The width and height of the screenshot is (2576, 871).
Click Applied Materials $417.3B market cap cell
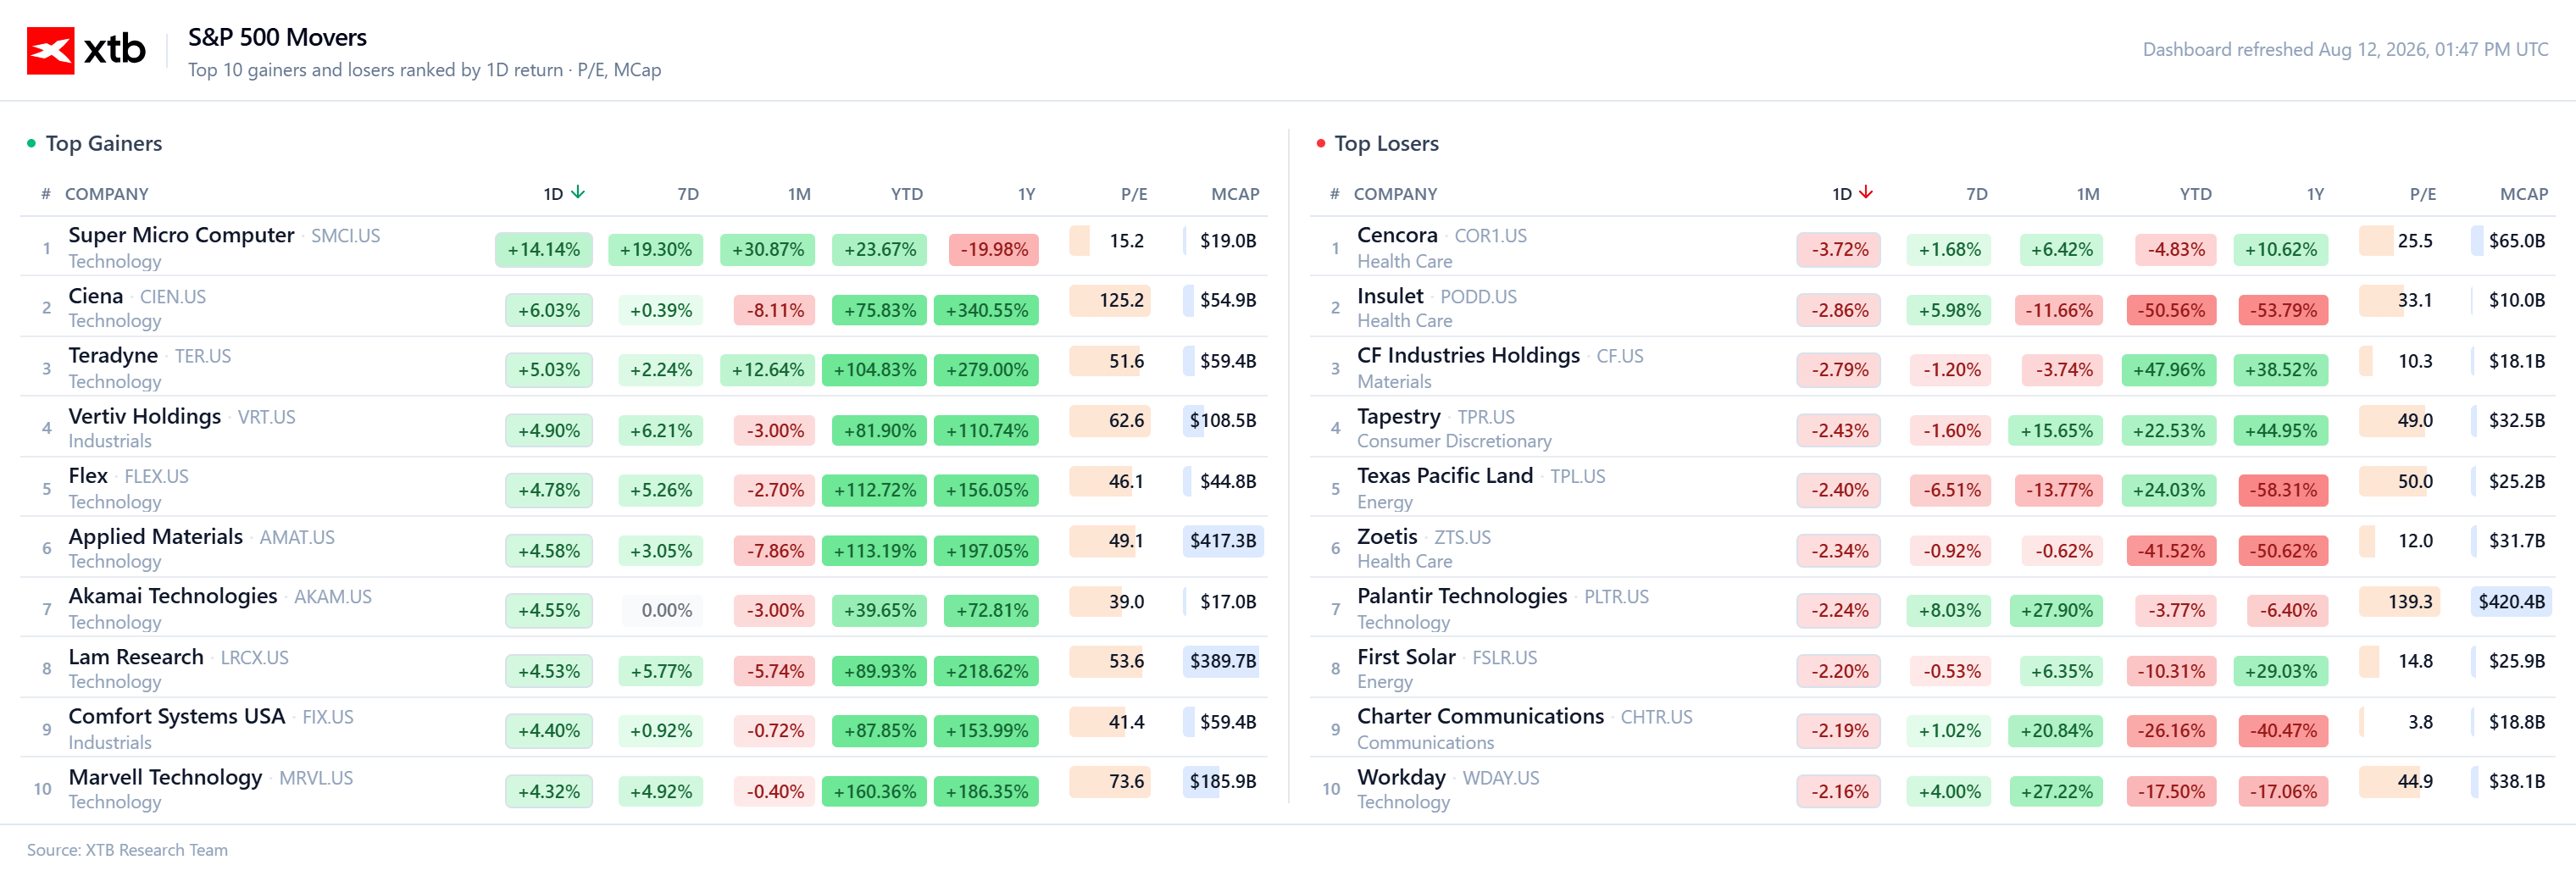[1222, 541]
